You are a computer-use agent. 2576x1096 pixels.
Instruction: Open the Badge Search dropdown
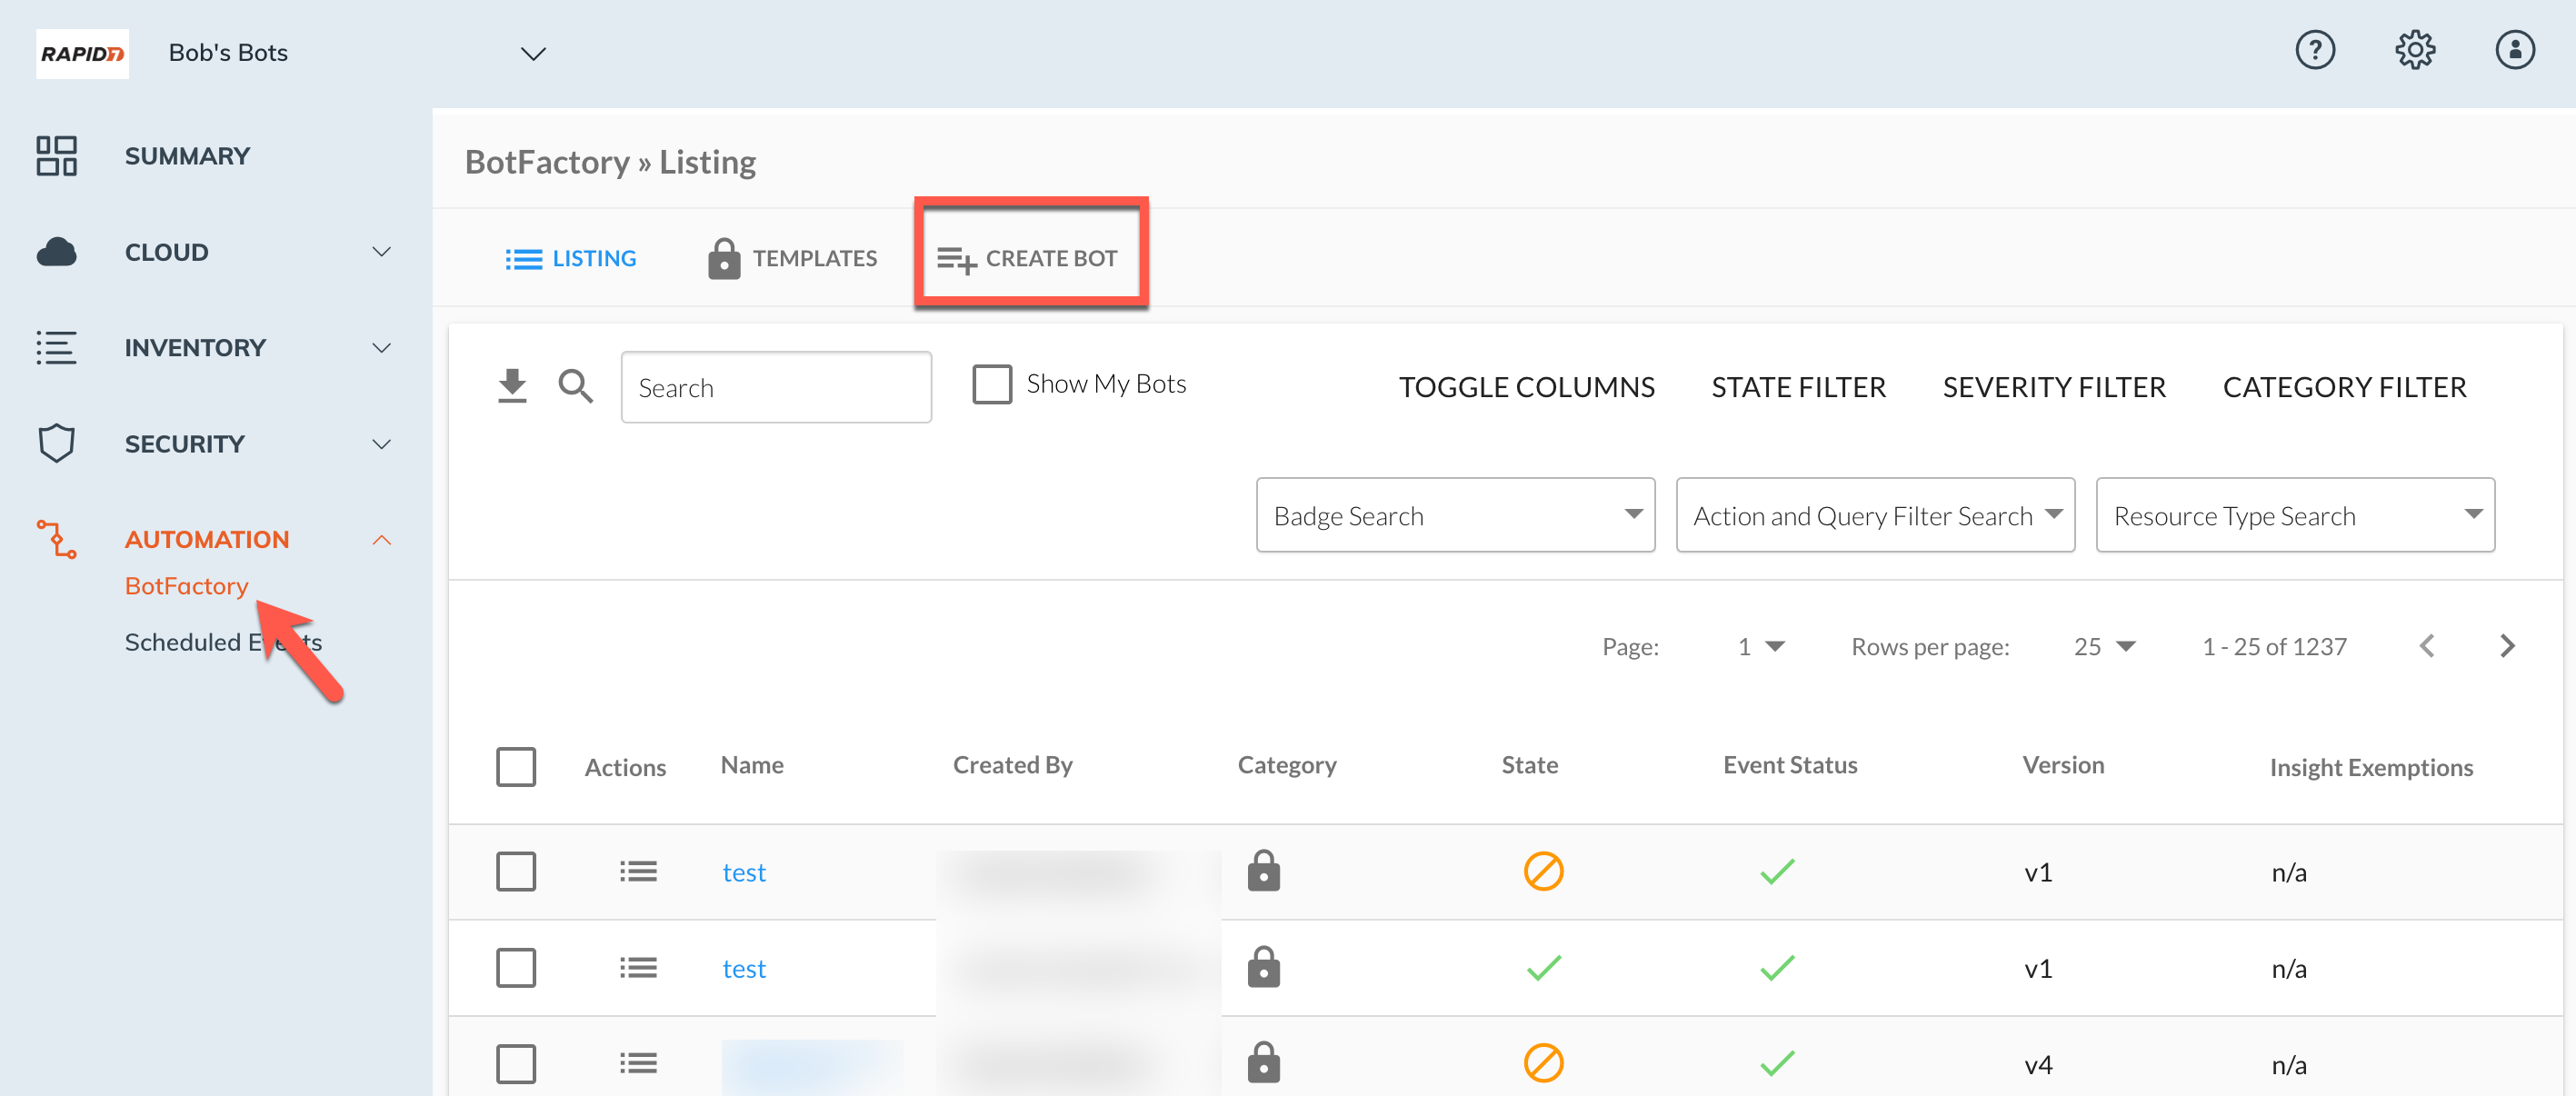tap(1454, 515)
